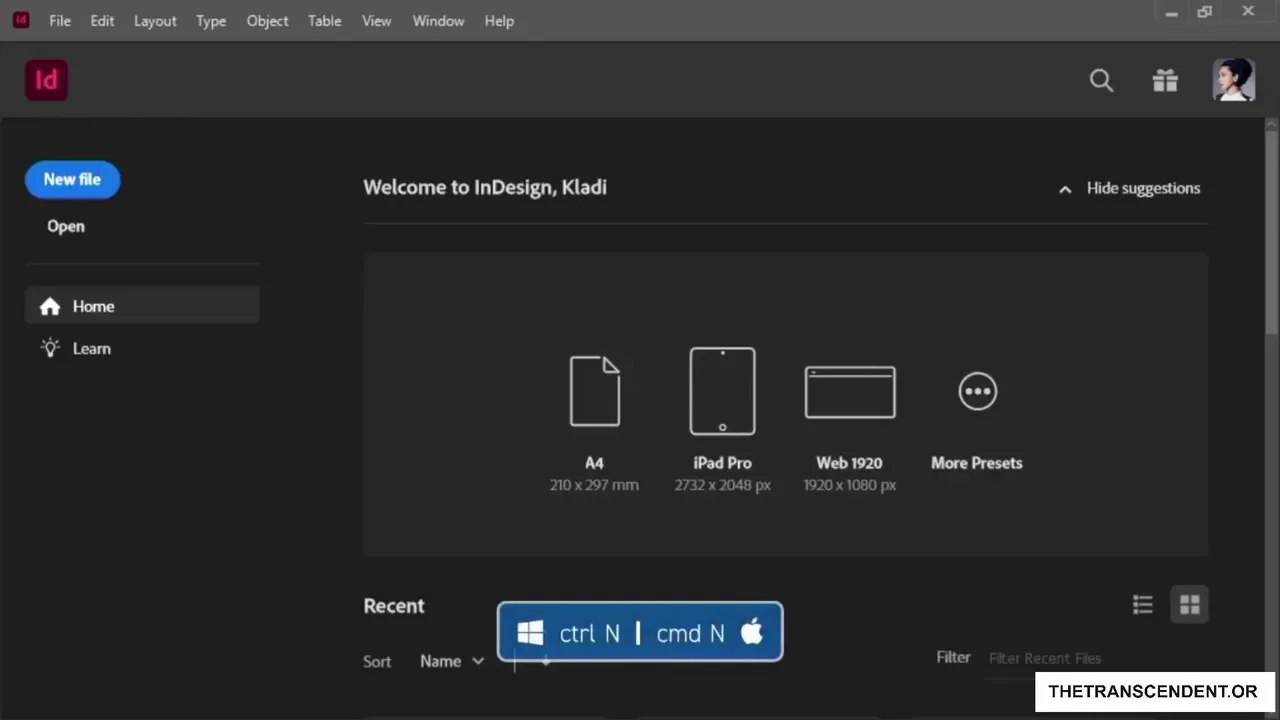The width and height of the screenshot is (1280, 720).
Task: Open the Object menu
Action: pyautogui.click(x=267, y=20)
